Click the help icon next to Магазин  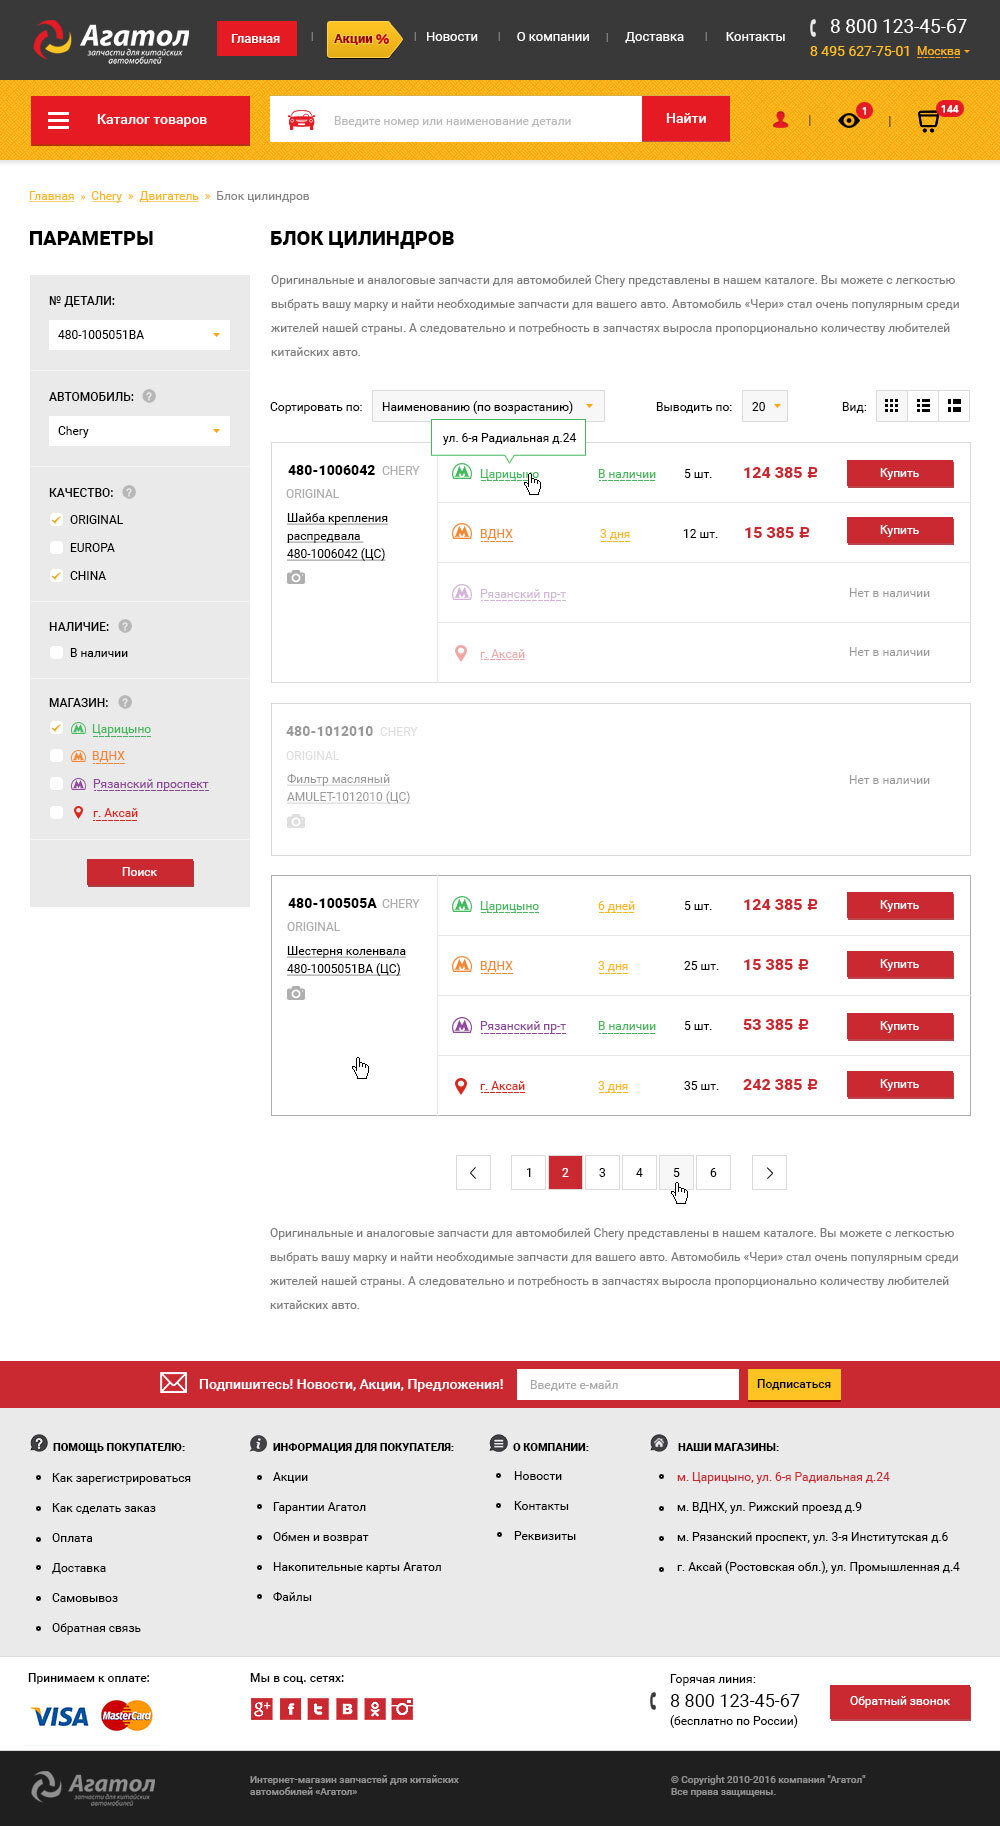click(x=125, y=702)
